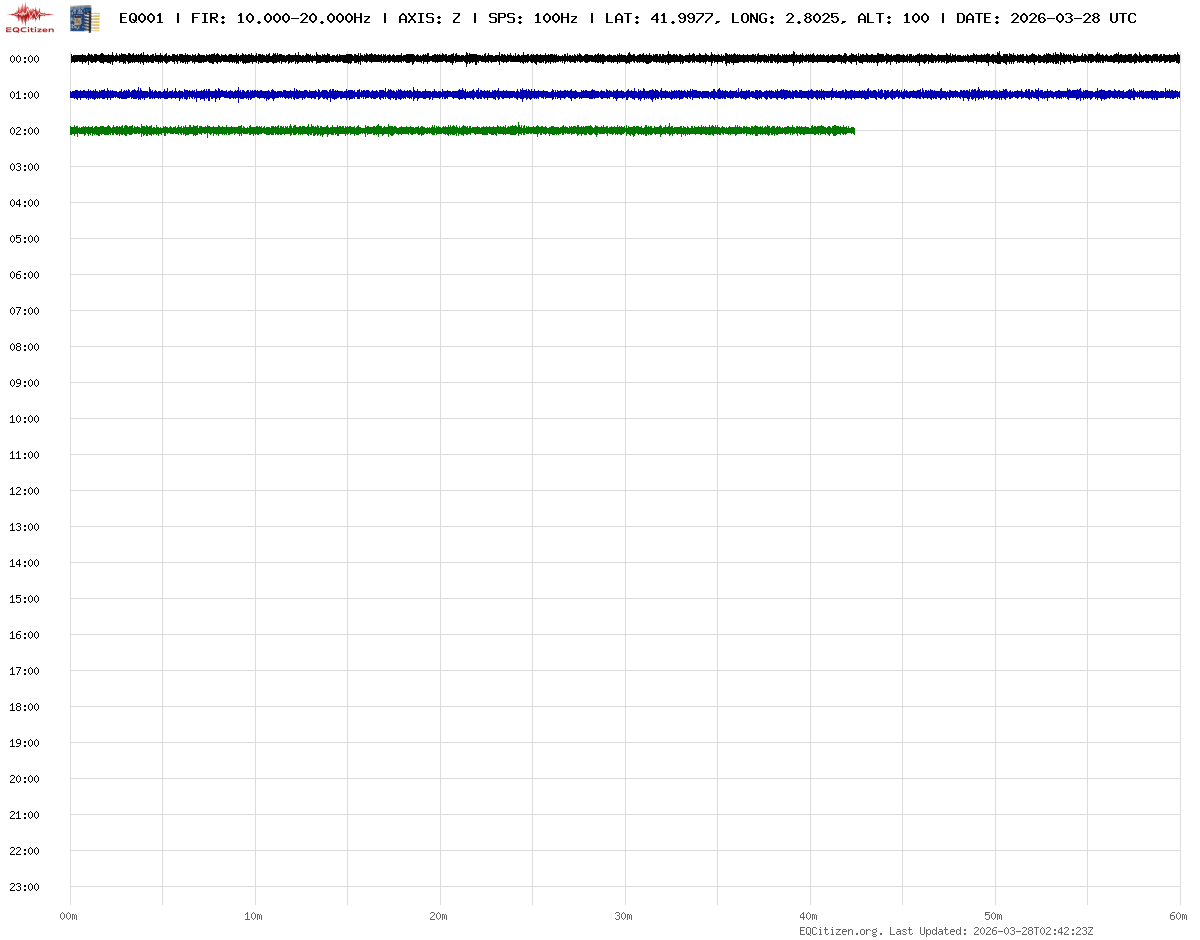Click the 60m minute axis label
Viewport: 1200px width, 940px height.
click(x=1179, y=916)
